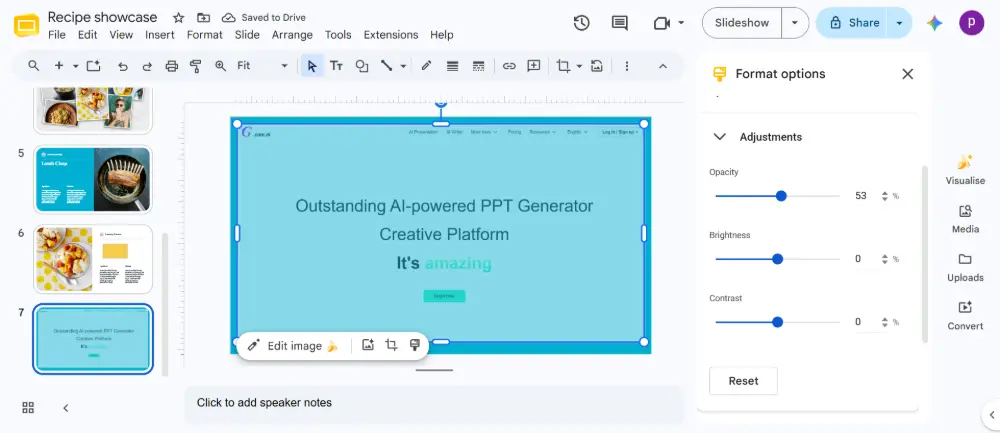Click the border weight icon
This screenshot has height=433, width=1000.
452,66
